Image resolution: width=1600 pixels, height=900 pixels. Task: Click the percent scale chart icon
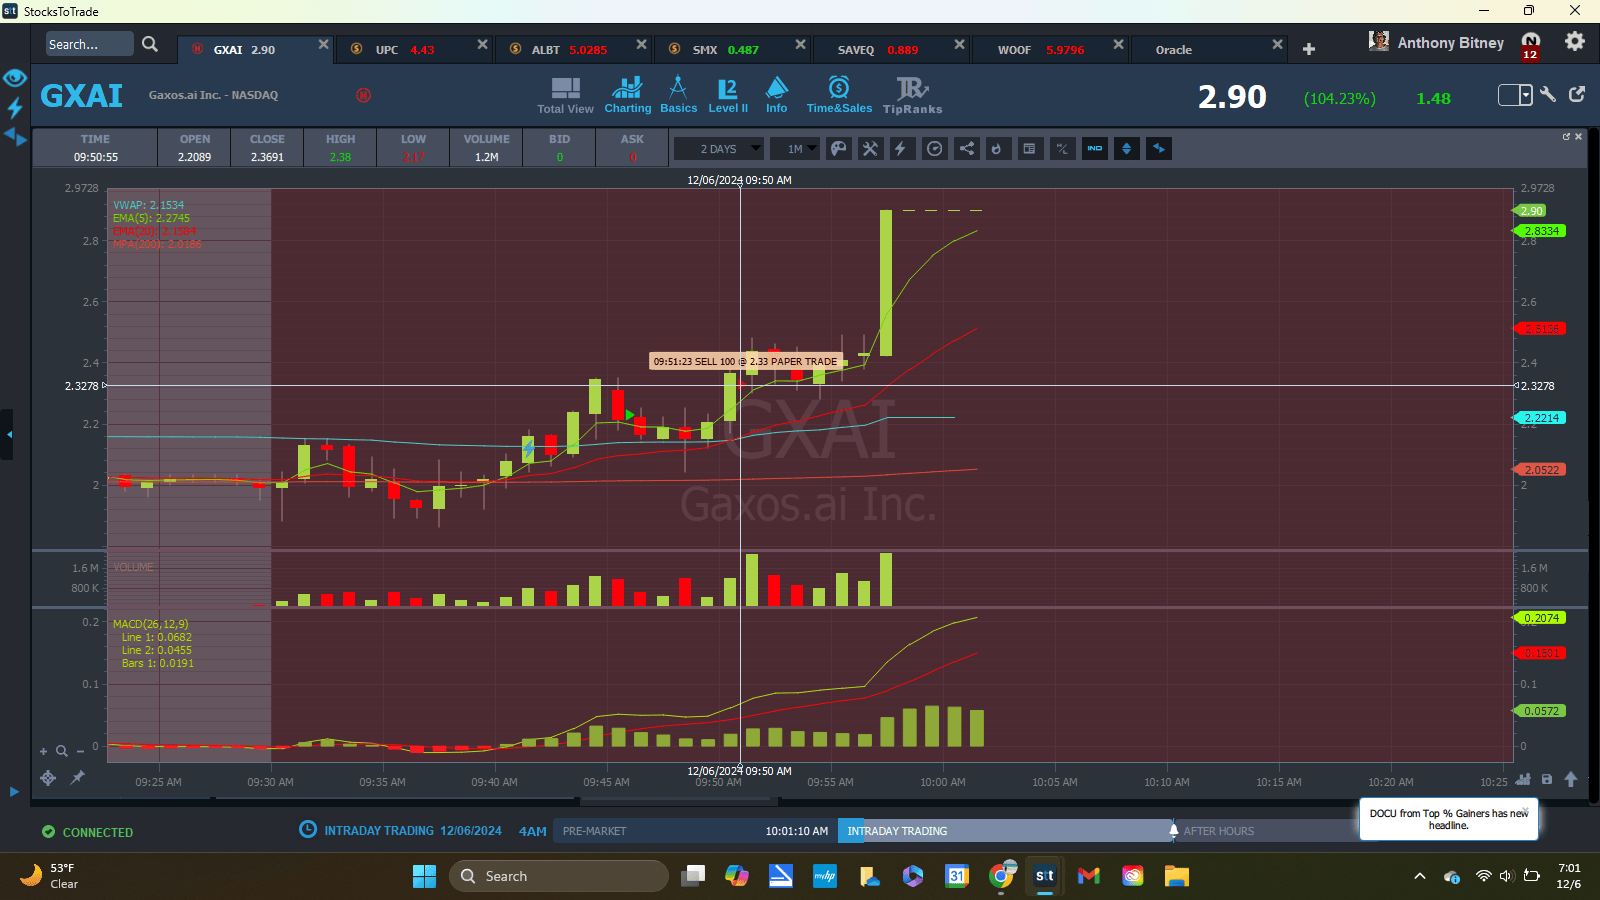[1062, 149]
